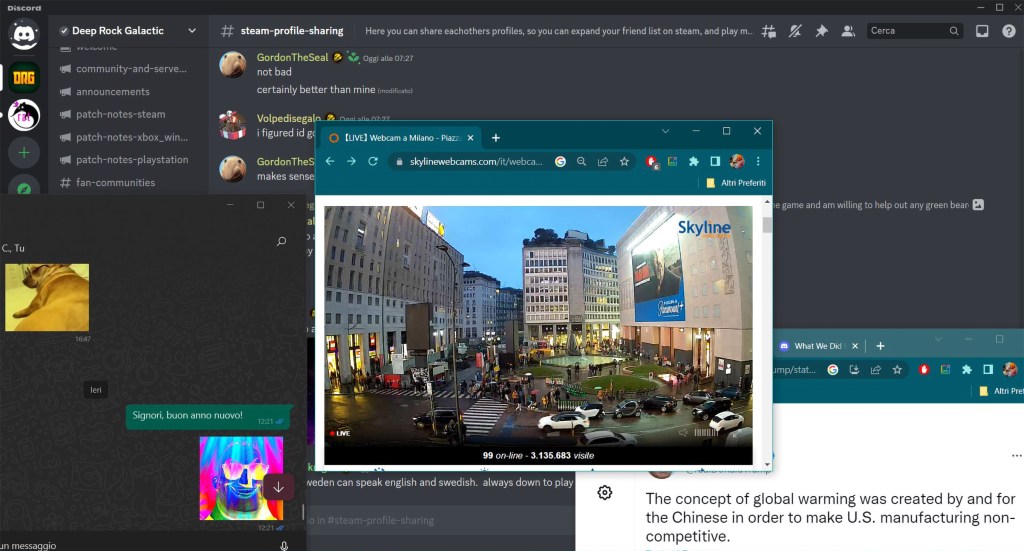This screenshot has height=551, width=1024.
Task: Toggle Chrome side panel
Action: point(715,161)
